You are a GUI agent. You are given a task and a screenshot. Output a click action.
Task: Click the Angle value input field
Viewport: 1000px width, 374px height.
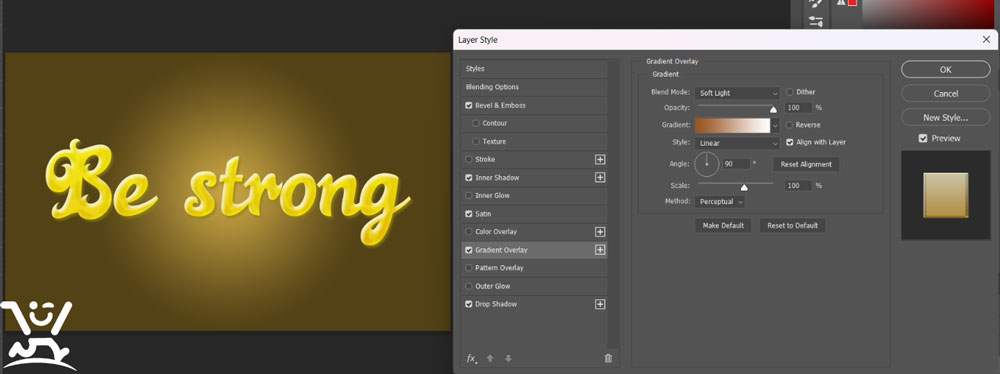pos(736,164)
